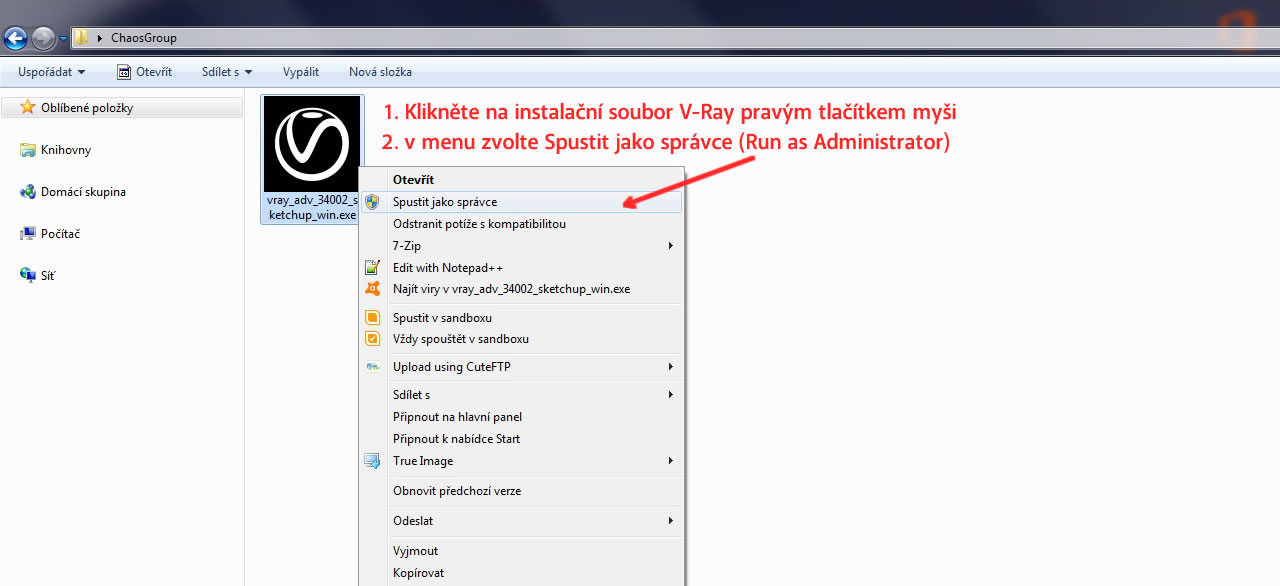Click the True Image icon in context menu
Viewport: 1280px width, 586px height.
[x=372, y=461]
